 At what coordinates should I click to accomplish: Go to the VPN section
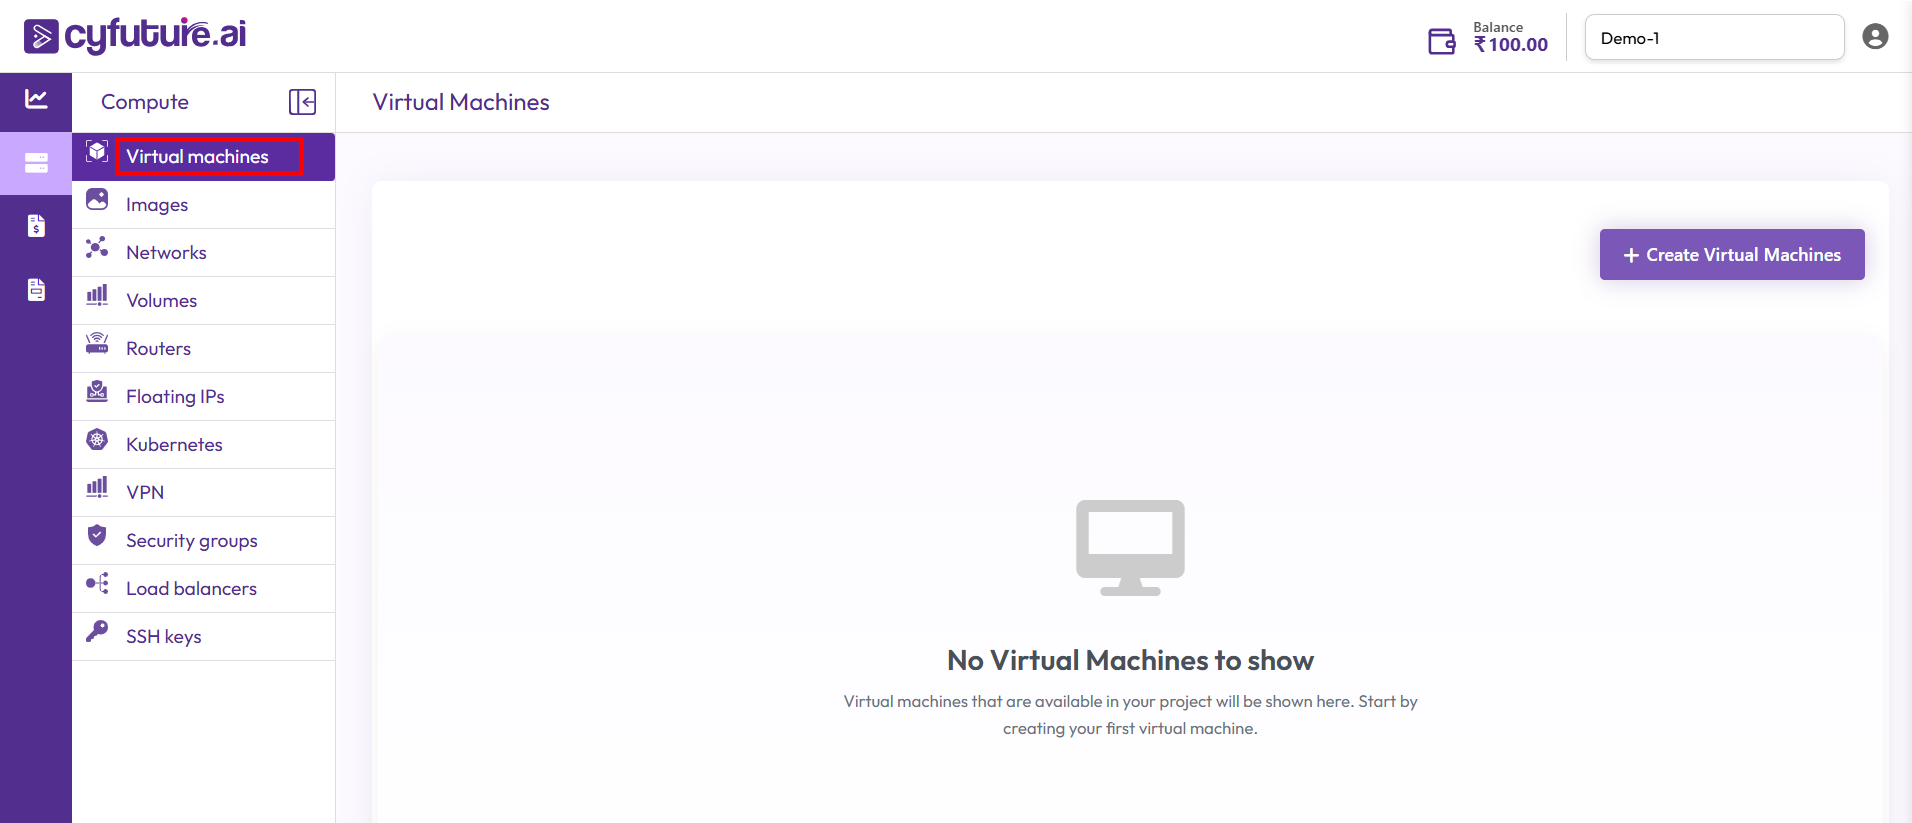(x=145, y=493)
